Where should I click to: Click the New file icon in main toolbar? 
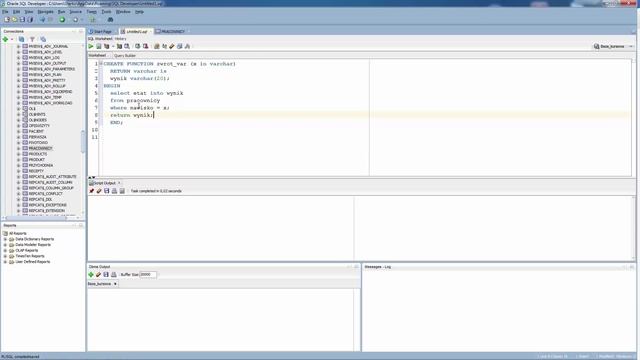coord(7,20)
